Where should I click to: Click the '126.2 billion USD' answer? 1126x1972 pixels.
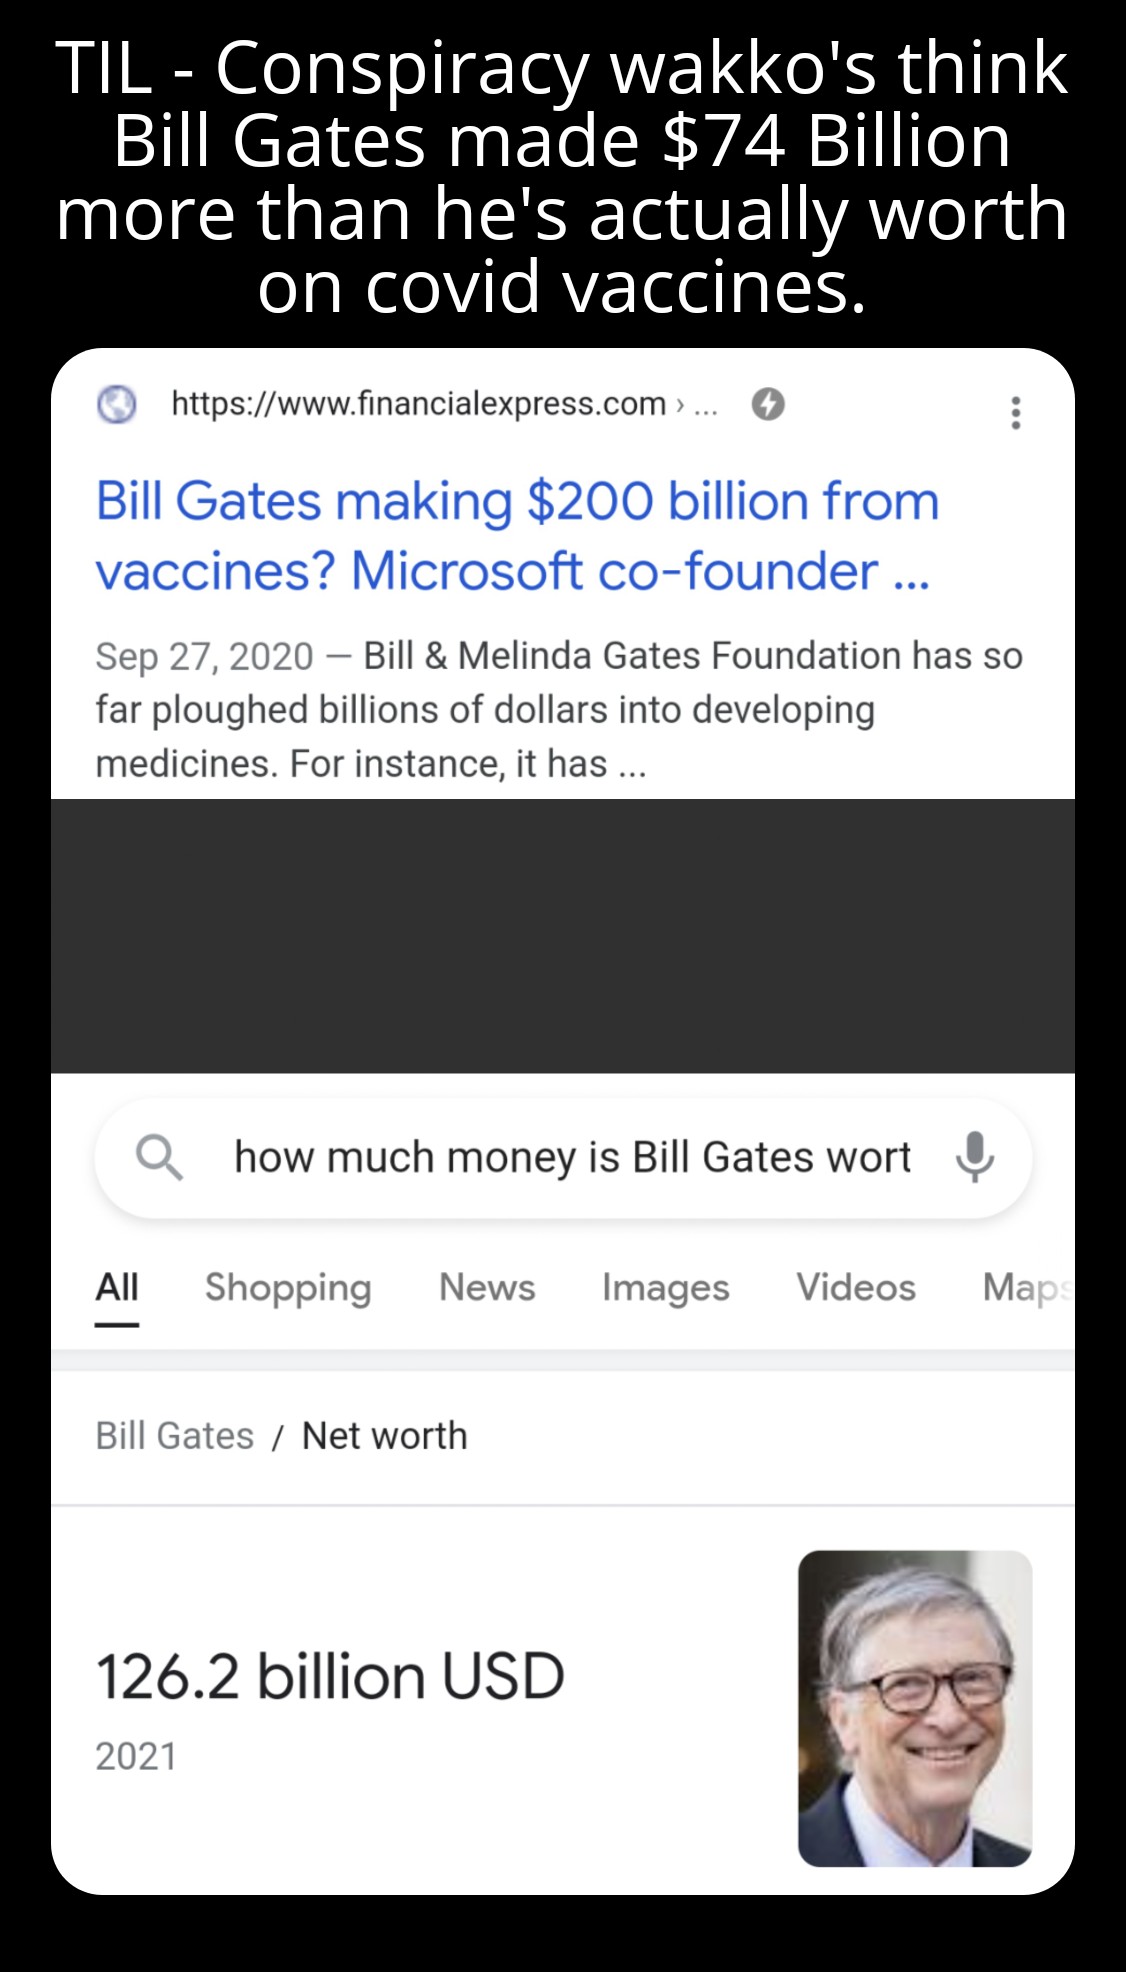[331, 1677]
